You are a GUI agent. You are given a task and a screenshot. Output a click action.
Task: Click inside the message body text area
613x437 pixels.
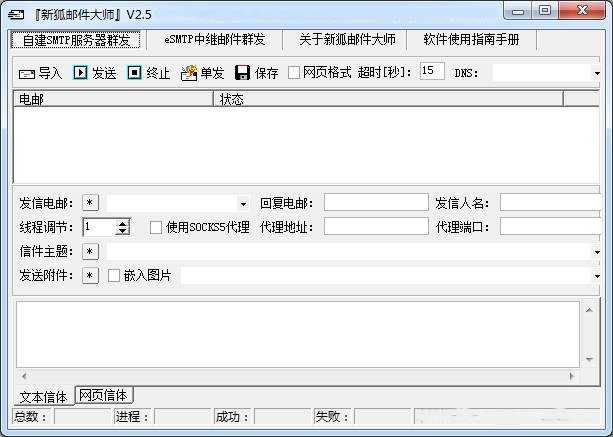(298, 334)
